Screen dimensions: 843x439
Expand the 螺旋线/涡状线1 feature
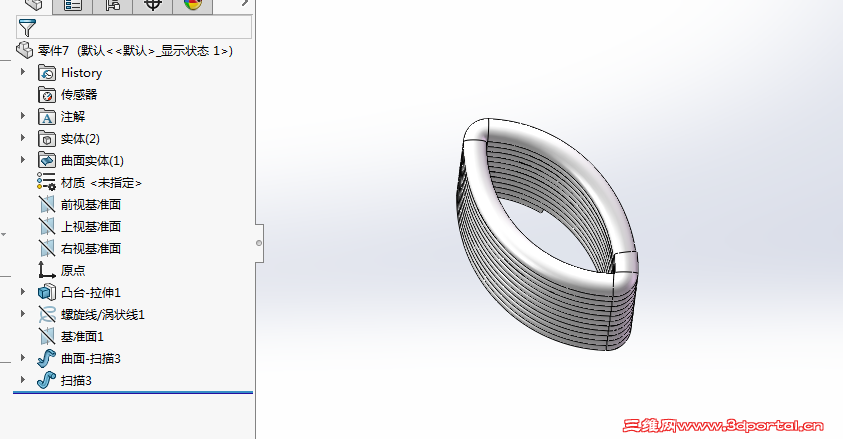[x=23, y=314]
